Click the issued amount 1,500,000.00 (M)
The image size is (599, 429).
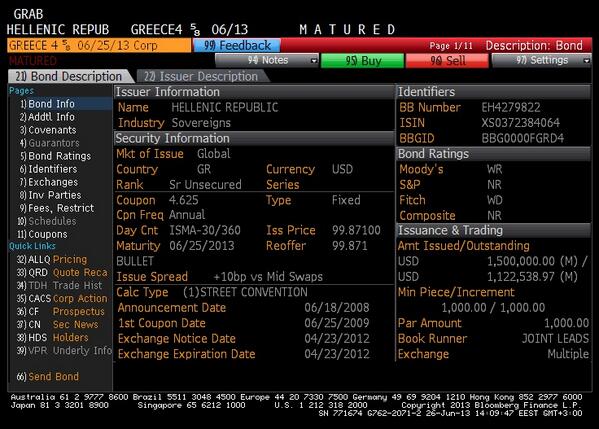(x=532, y=261)
